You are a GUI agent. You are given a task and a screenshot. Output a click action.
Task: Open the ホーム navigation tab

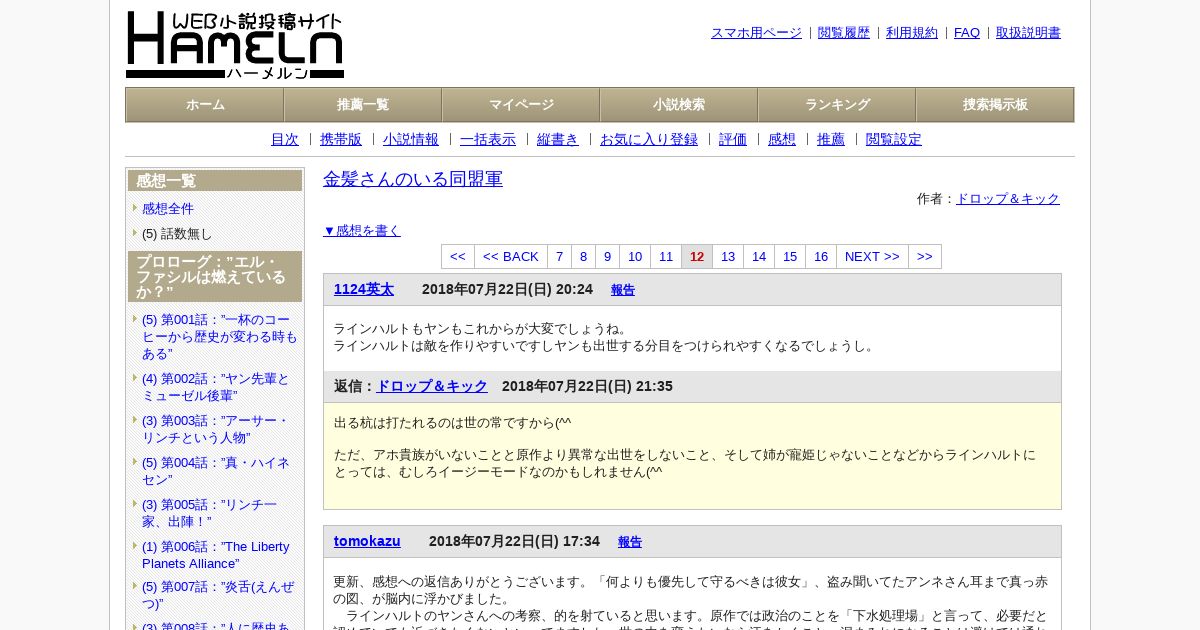[x=205, y=105]
